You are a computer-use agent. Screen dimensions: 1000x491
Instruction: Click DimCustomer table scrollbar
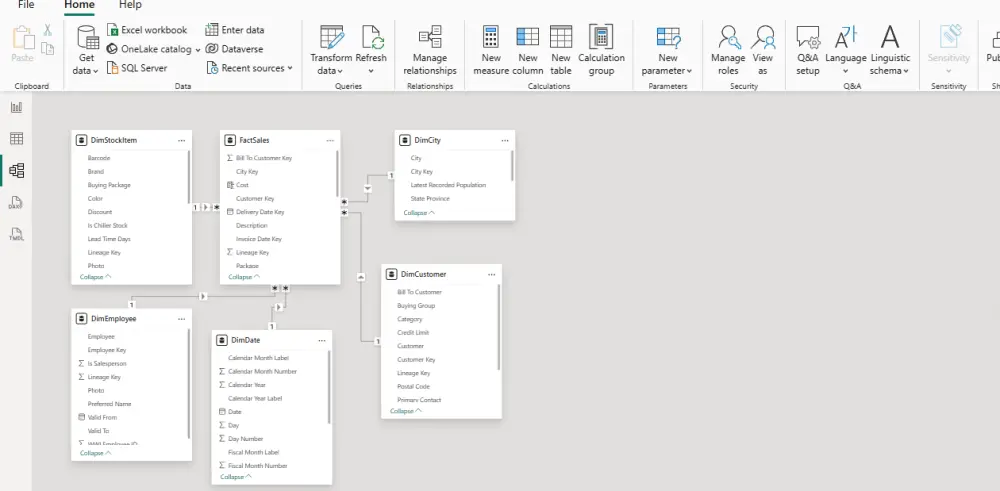[x=499, y=328]
